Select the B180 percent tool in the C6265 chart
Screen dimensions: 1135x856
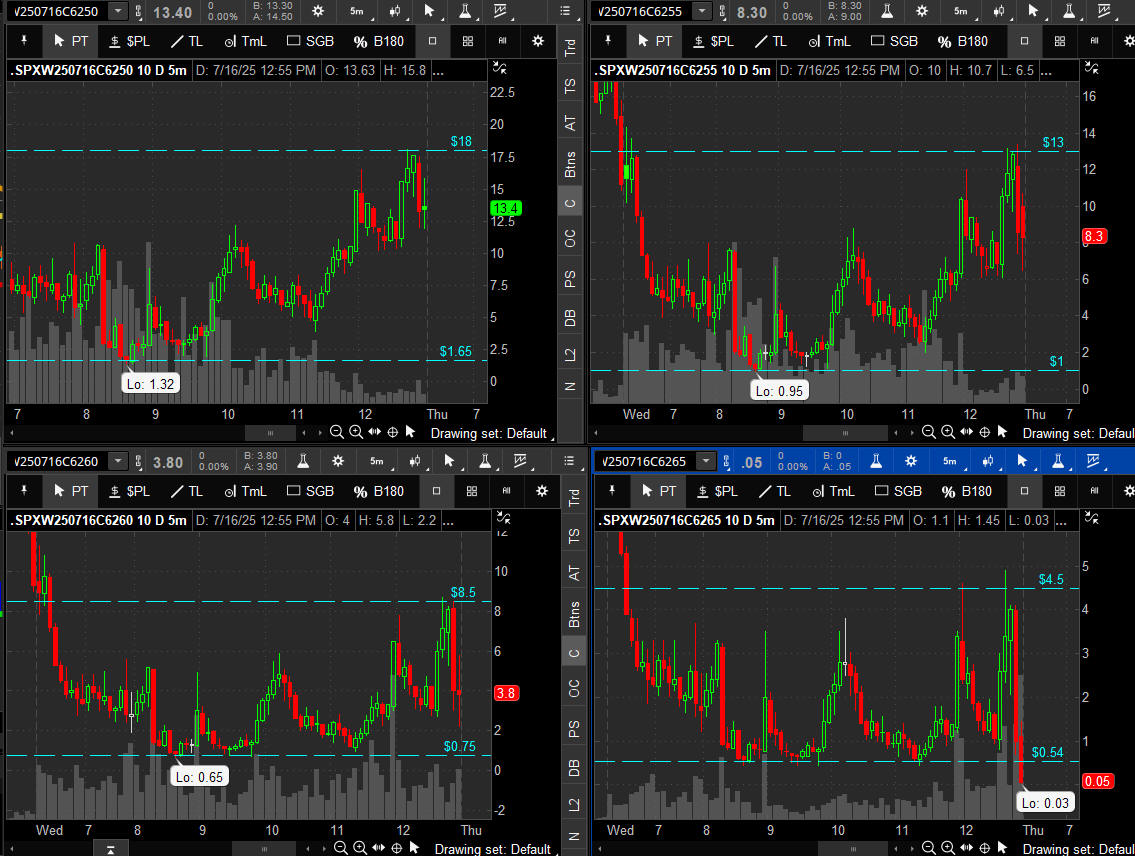coord(965,491)
